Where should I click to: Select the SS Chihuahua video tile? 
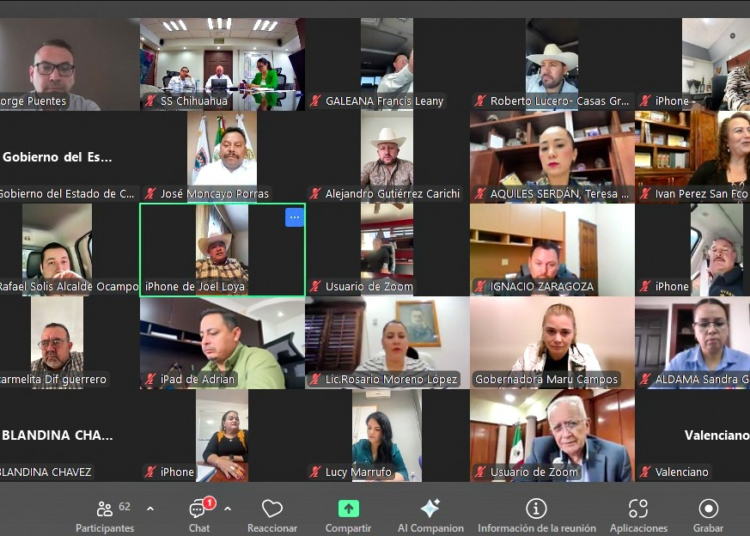(222, 64)
